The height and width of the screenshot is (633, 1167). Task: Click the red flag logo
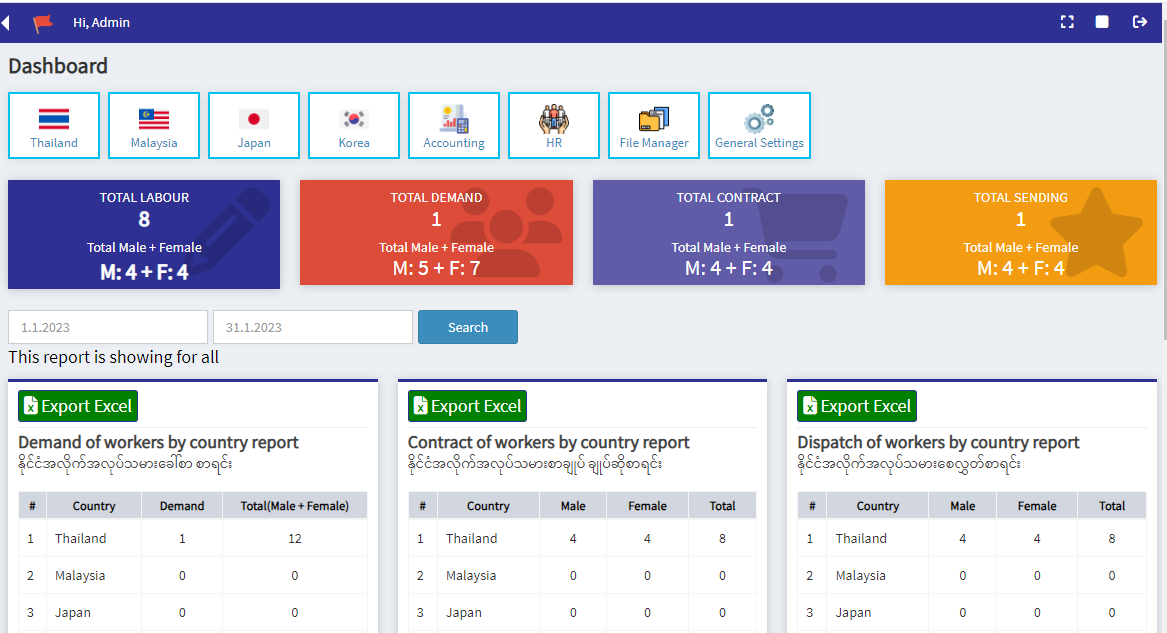[42, 23]
